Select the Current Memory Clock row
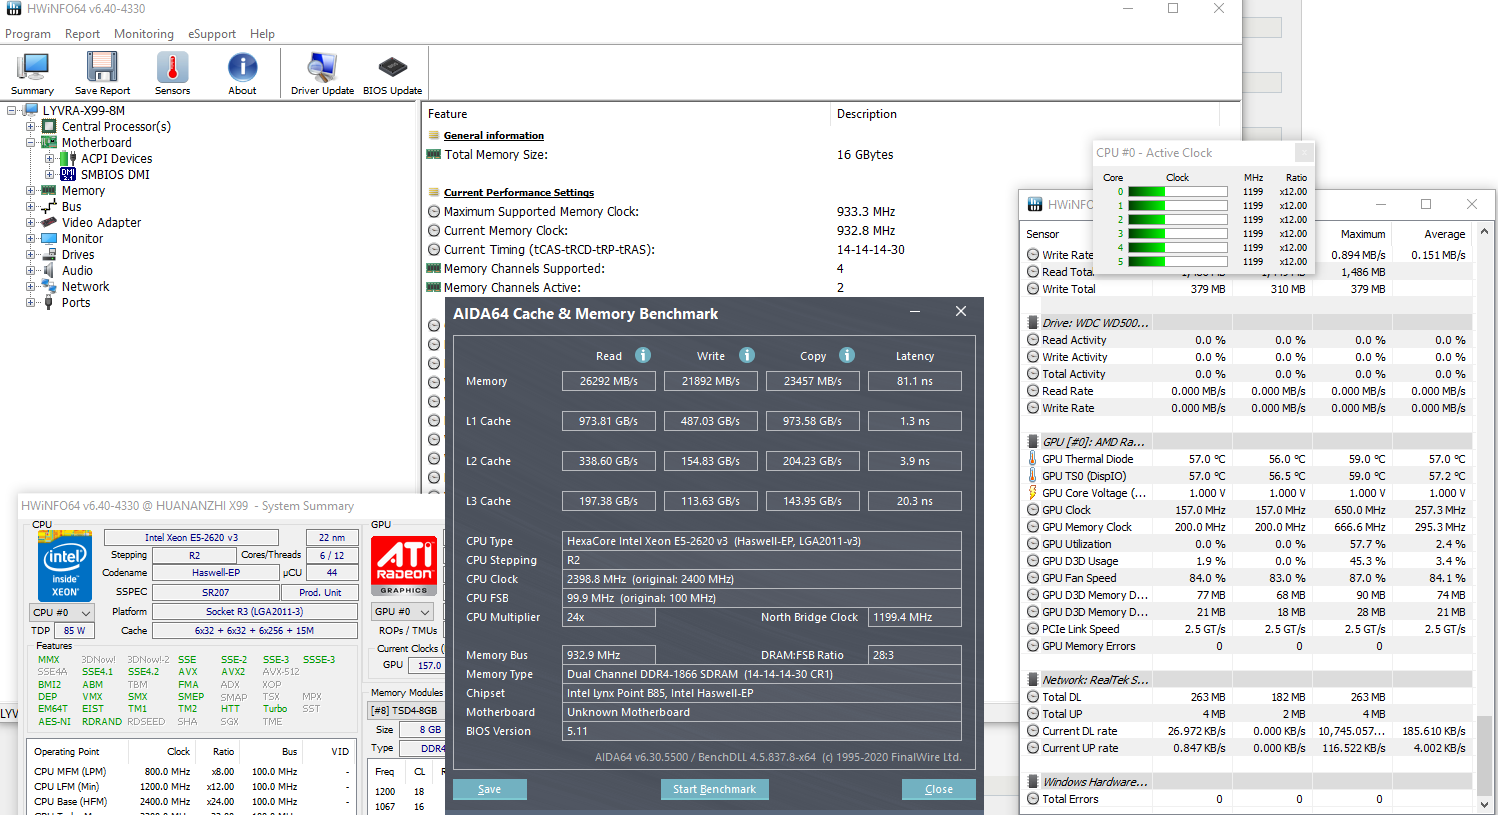The height and width of the screenshot is (815, 1498). tap(832, 231)
